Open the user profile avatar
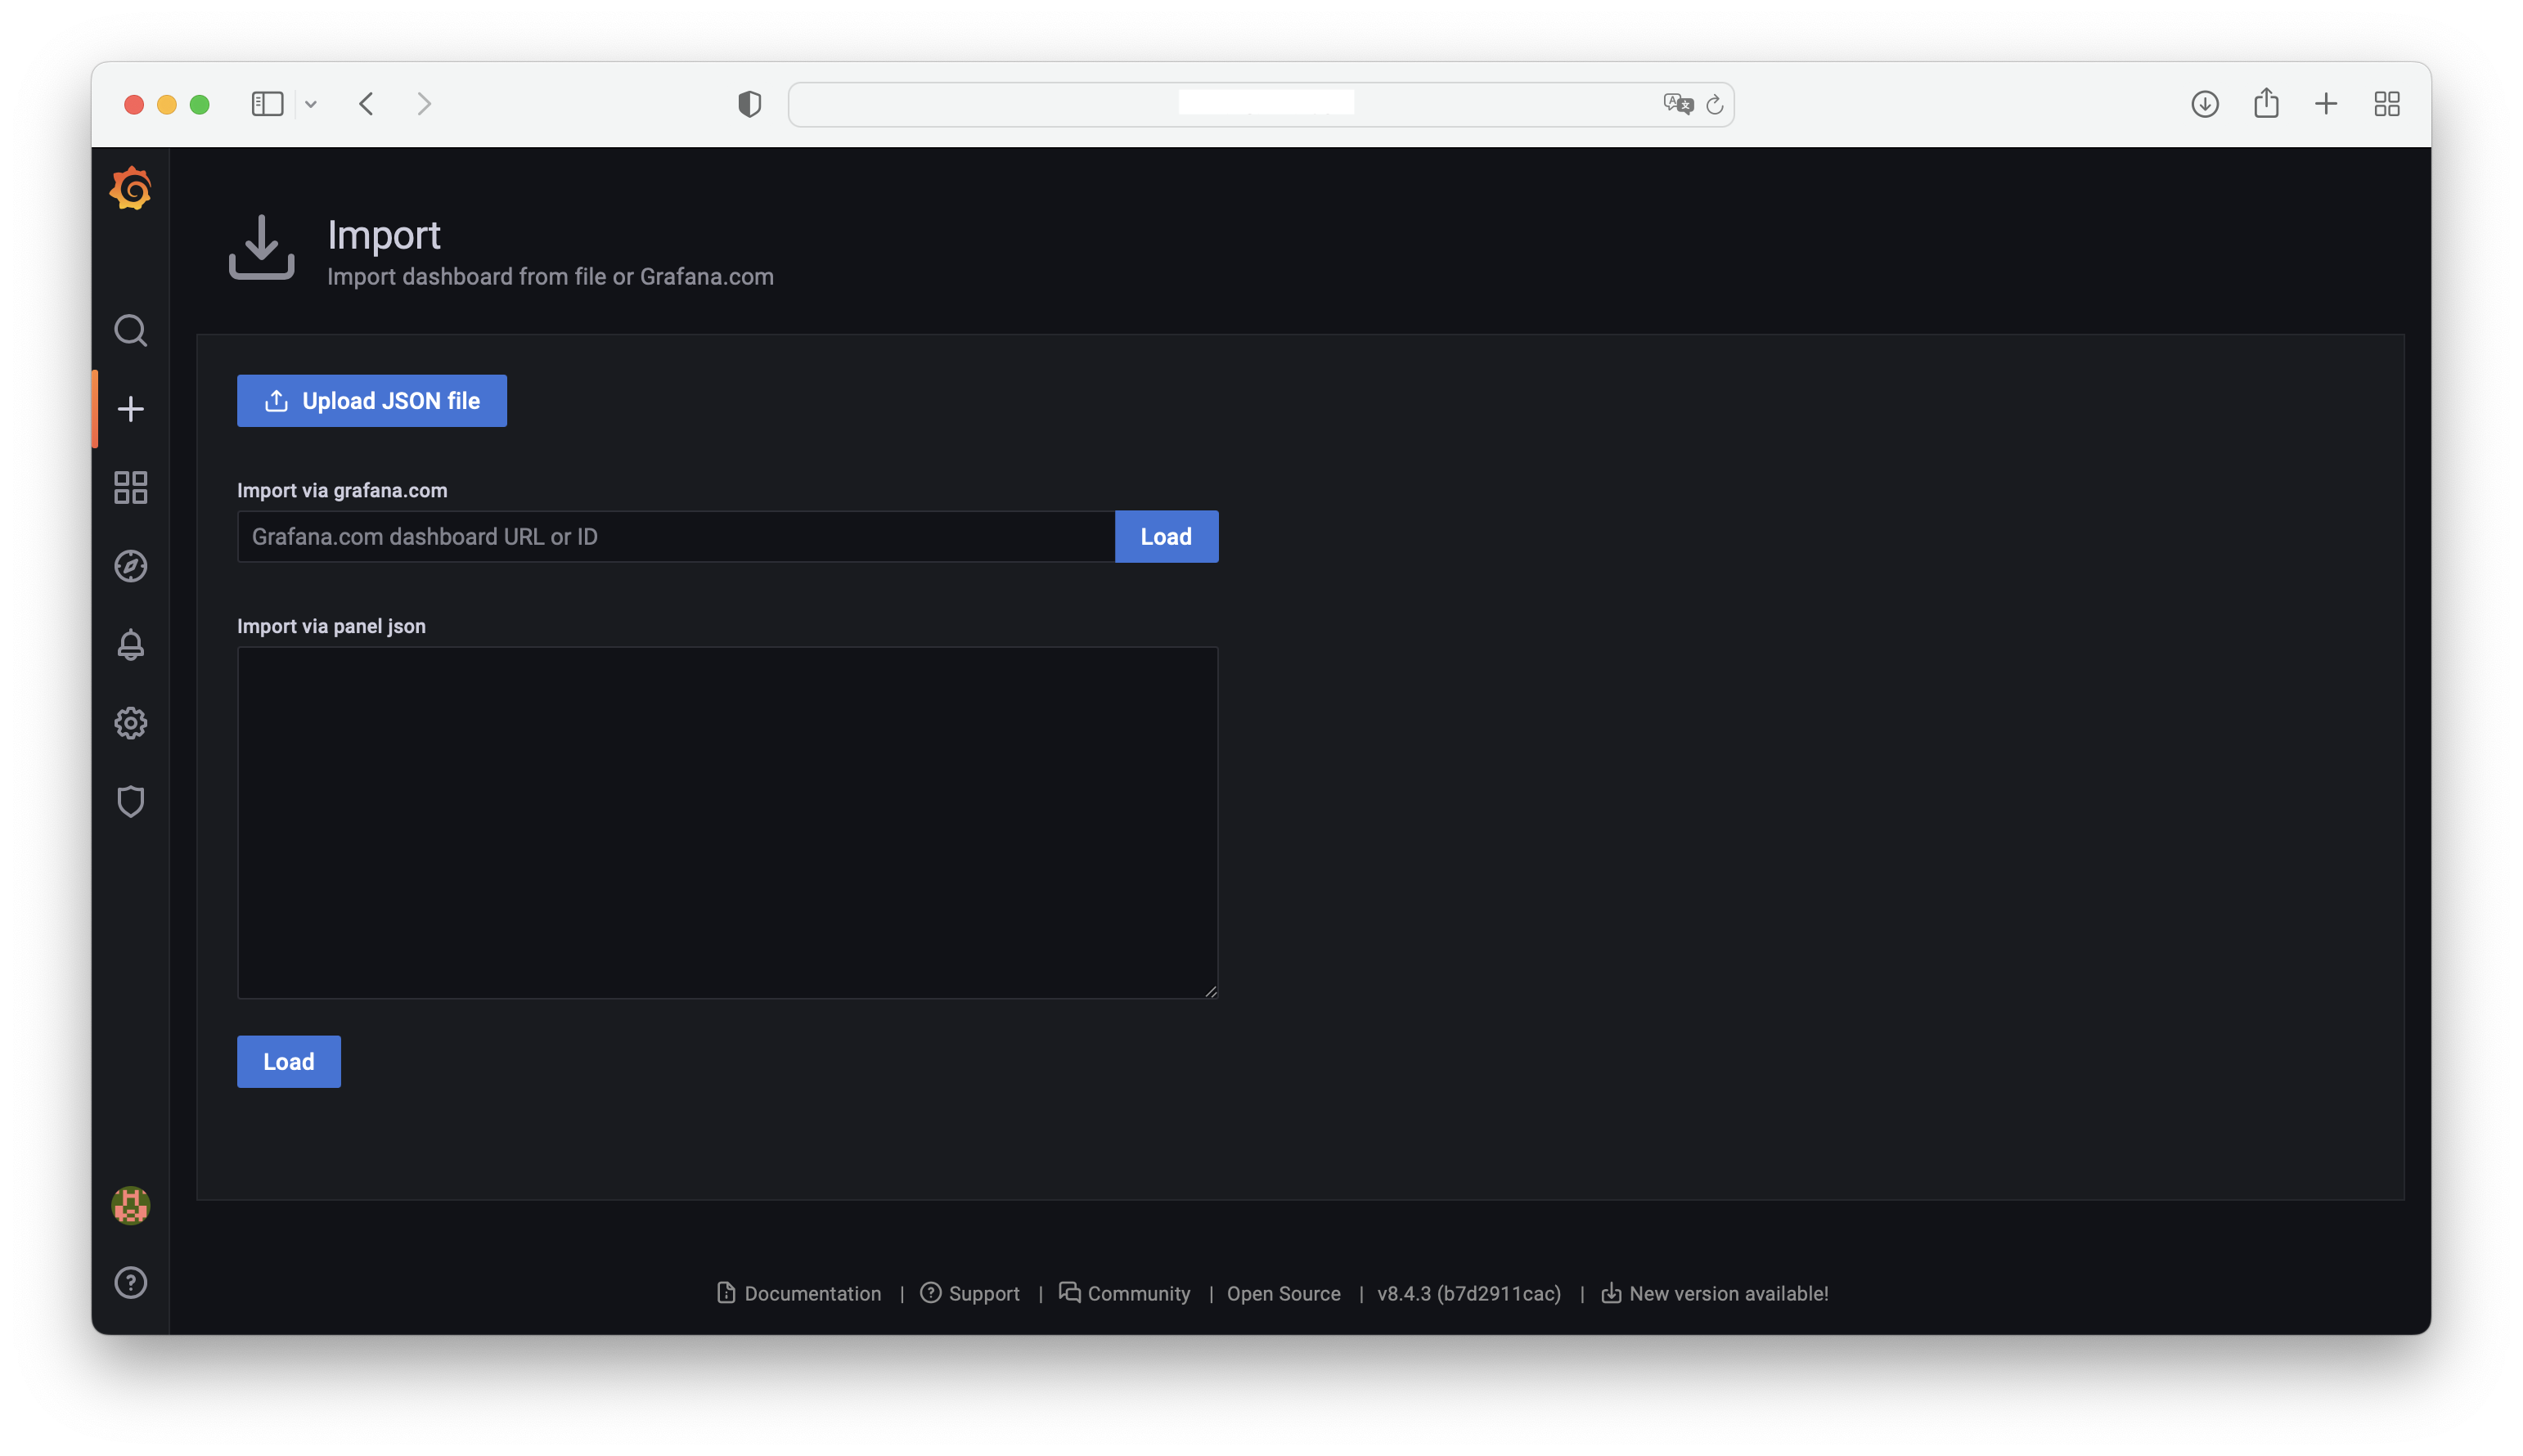Viewport: 2523px width, 1456px height. [x=130, y=1205]
